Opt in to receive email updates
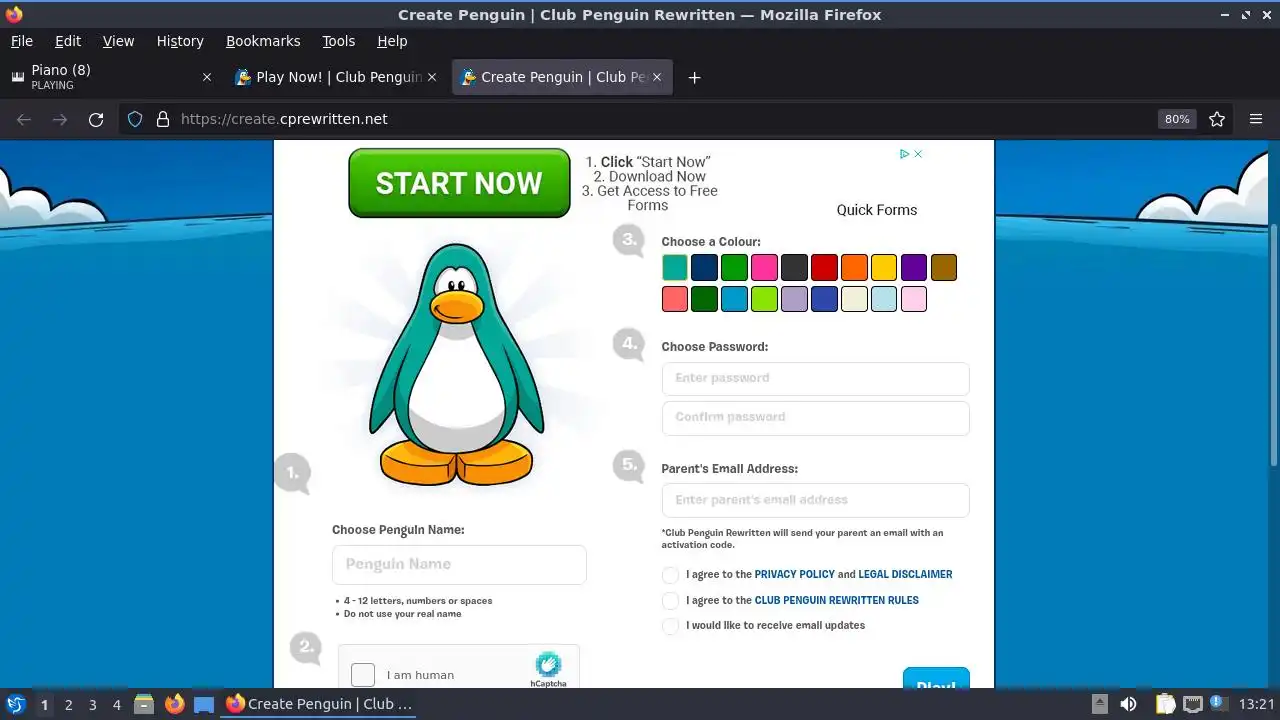Viewport: 1280px width, 720px height. (x=670, y=626)
